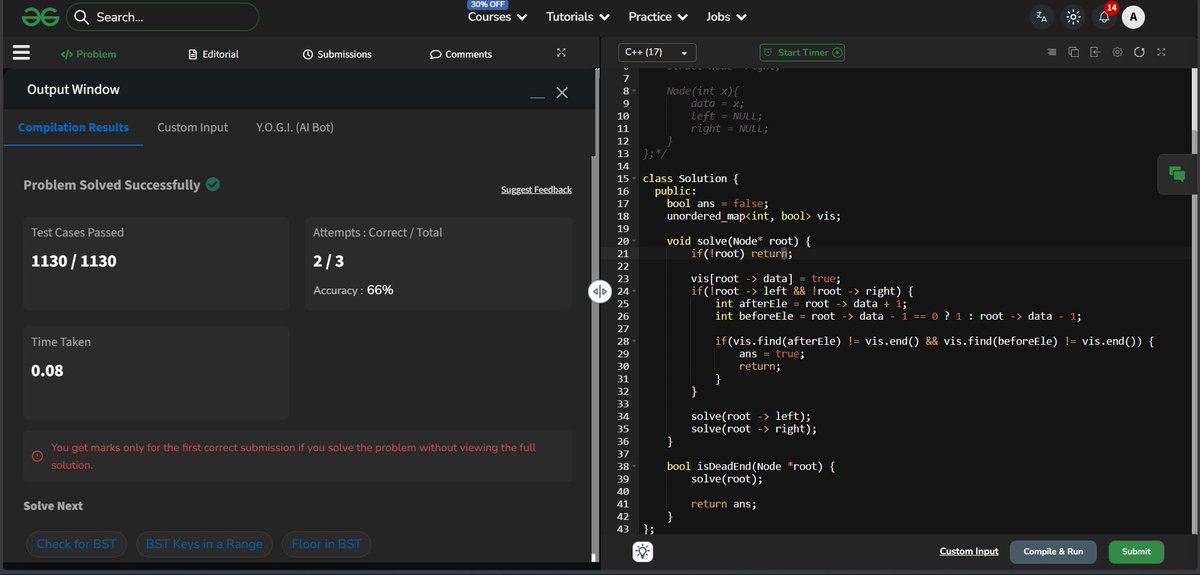The image size is (1200, 575).
Task: Expand the Tutorials dropdown menu
Action: tap(578, 17)
